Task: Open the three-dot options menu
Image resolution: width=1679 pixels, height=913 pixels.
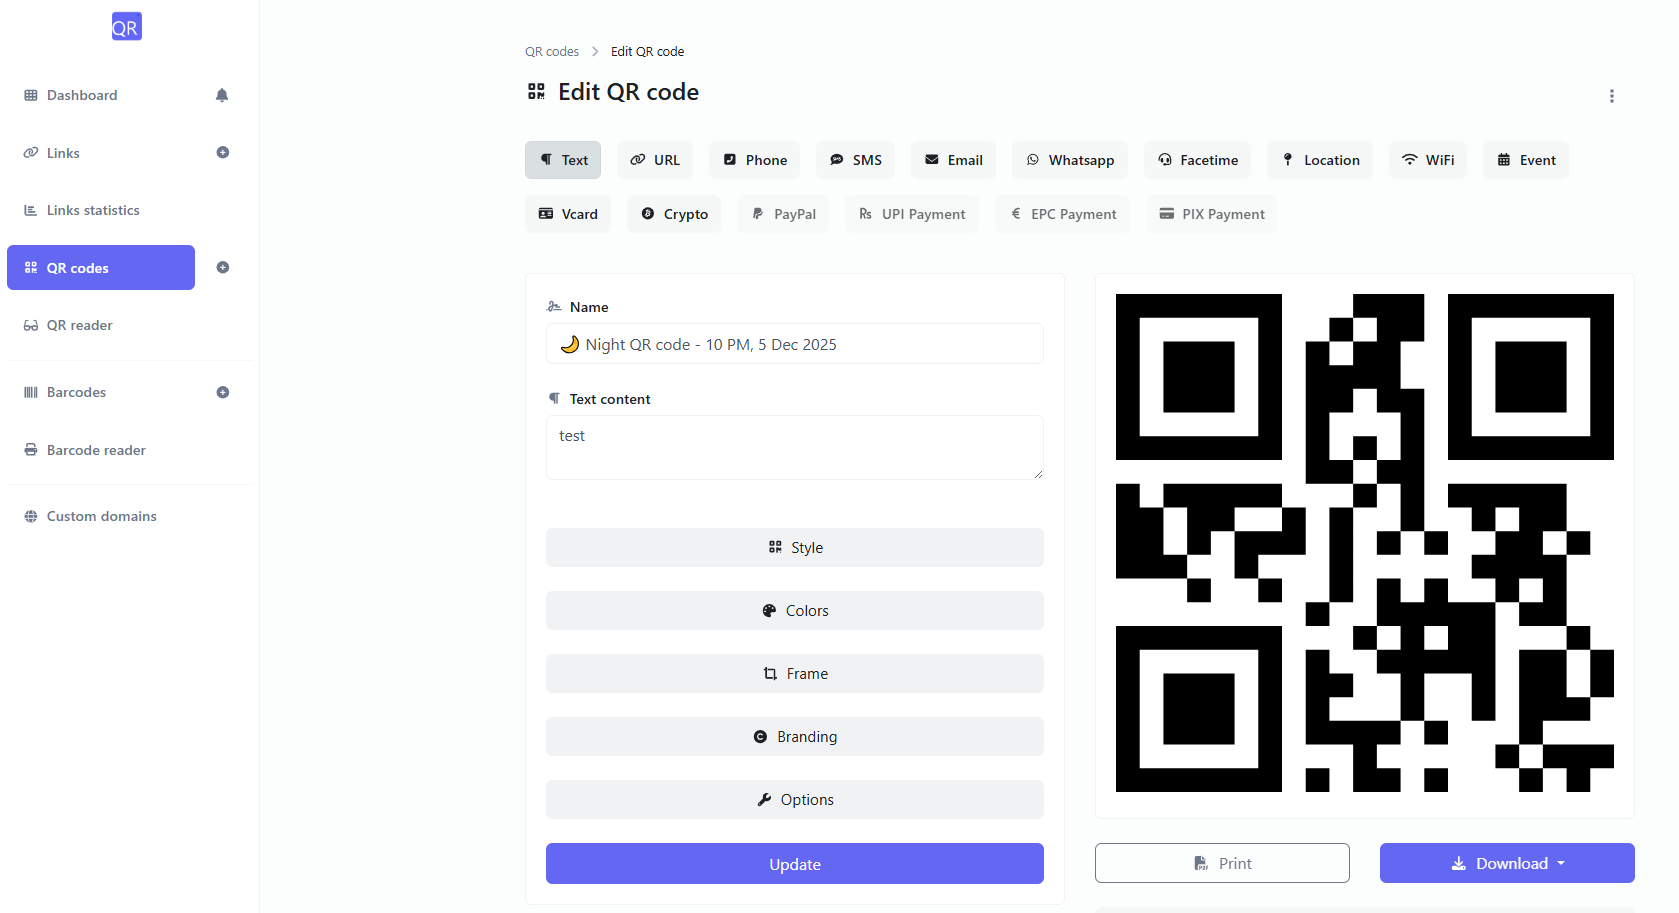Action: click(x=1612, y=96)
